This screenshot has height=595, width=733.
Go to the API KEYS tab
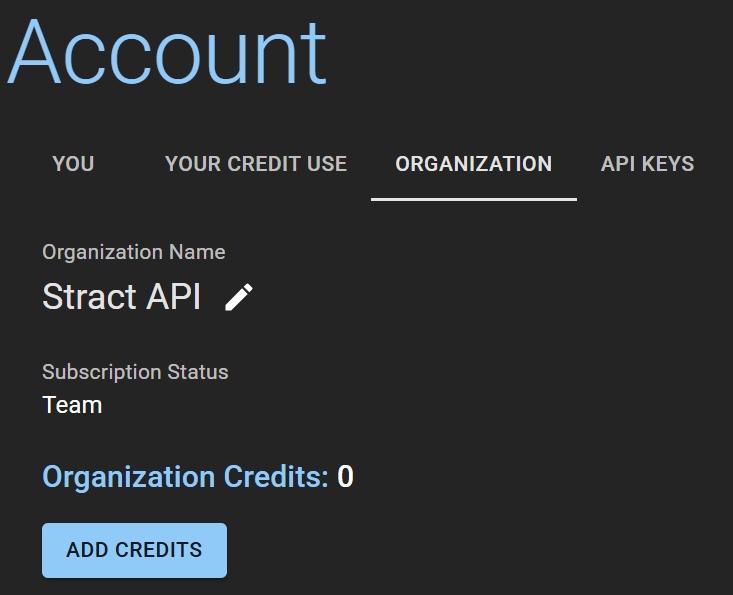pos(647,164)
